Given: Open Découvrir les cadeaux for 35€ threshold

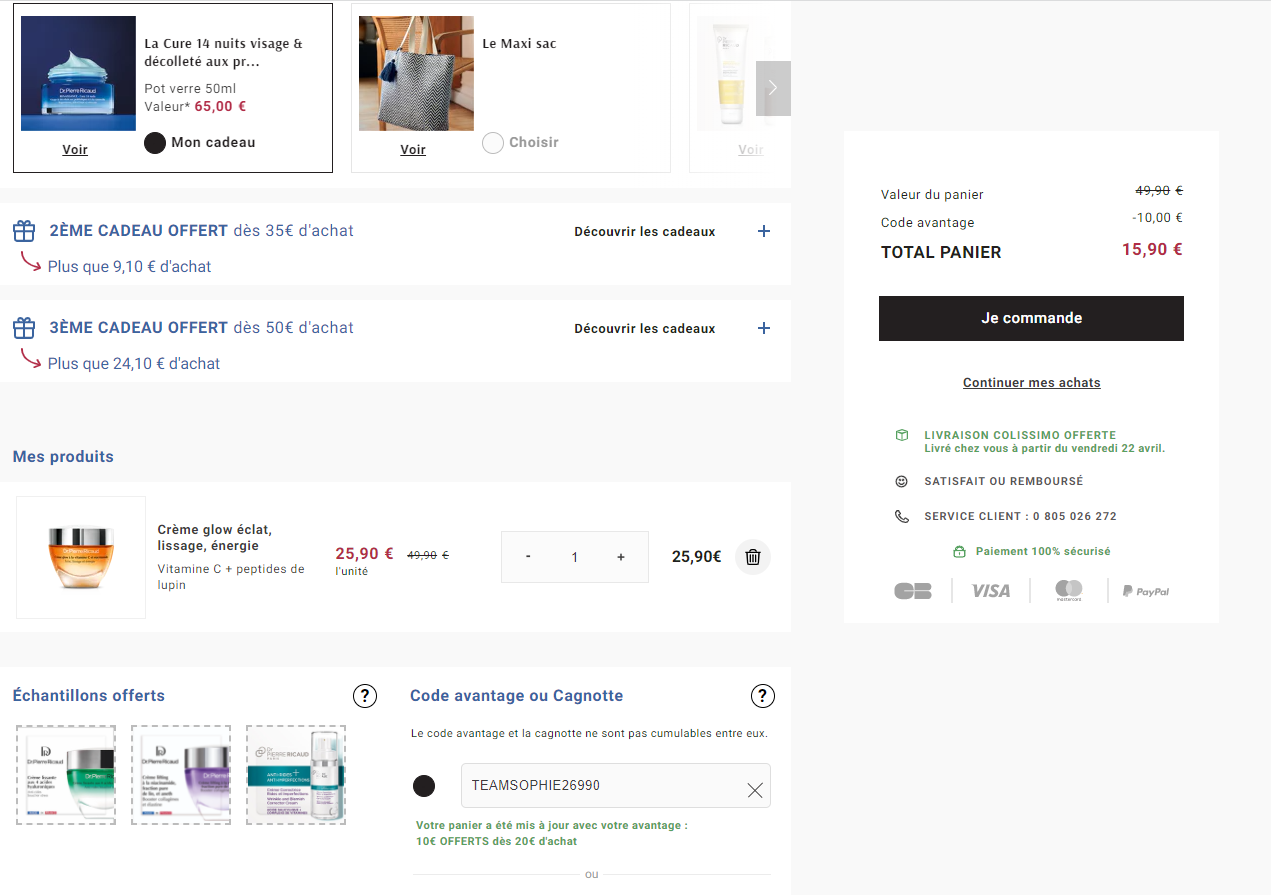Looking at the screenshot, I should pyautogui.click(x=645, y=231).
